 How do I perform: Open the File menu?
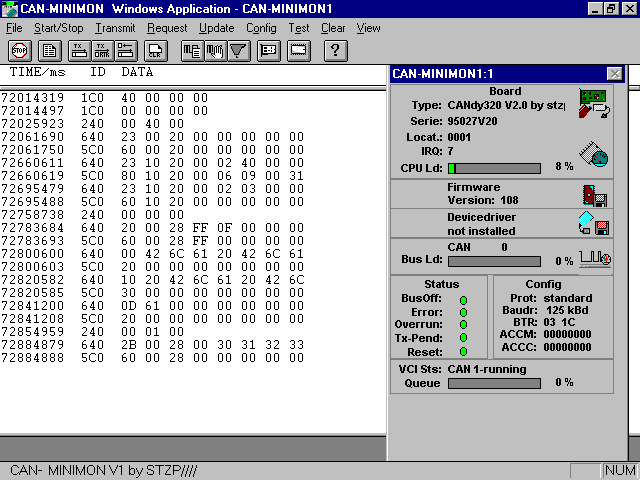click(x=14, y=28)
